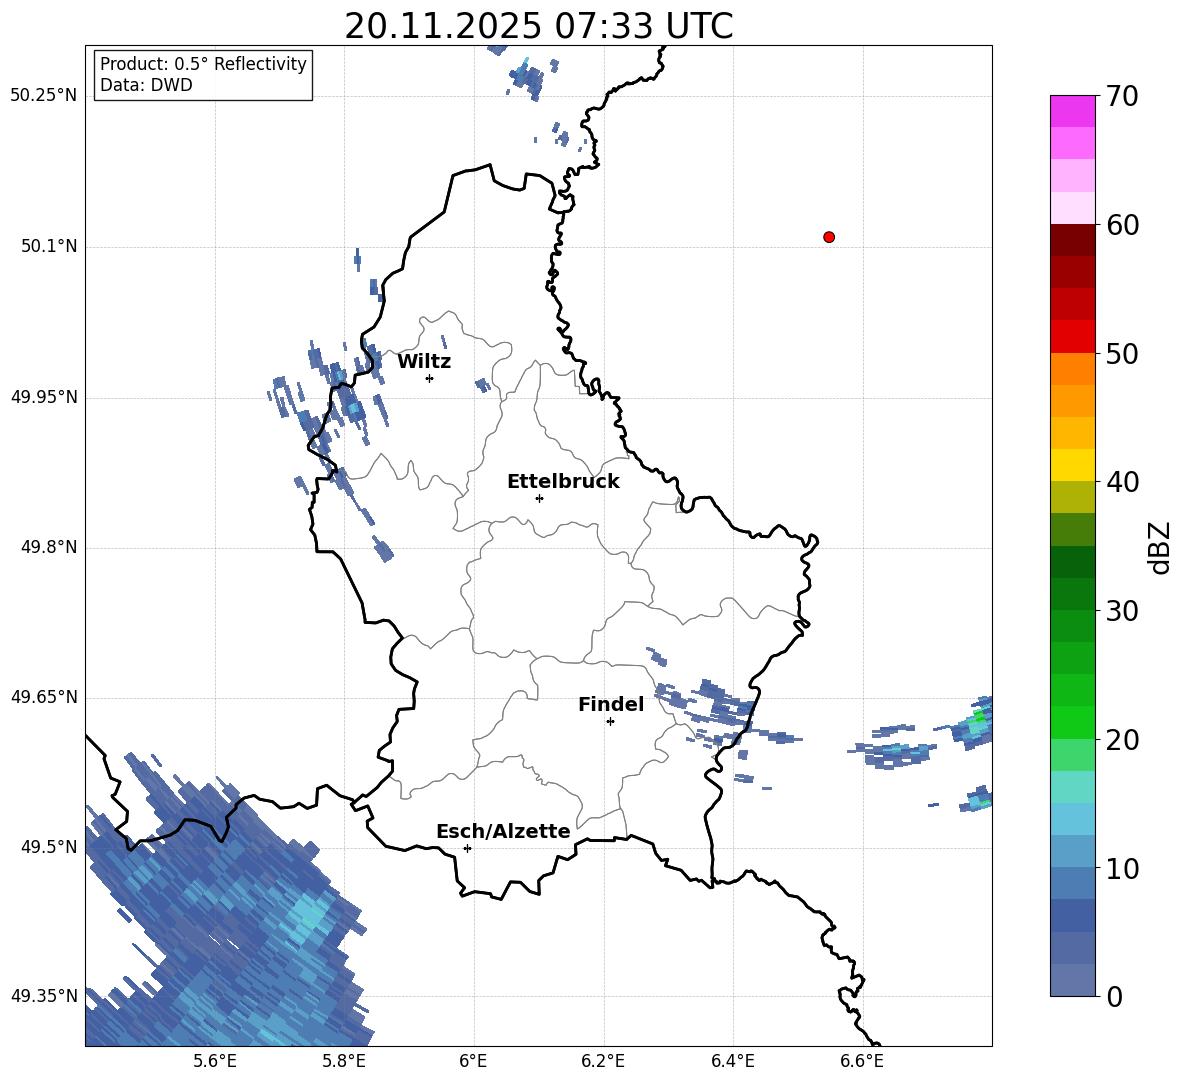Click the 49.65°N latitude label

(x=44, y=696)
